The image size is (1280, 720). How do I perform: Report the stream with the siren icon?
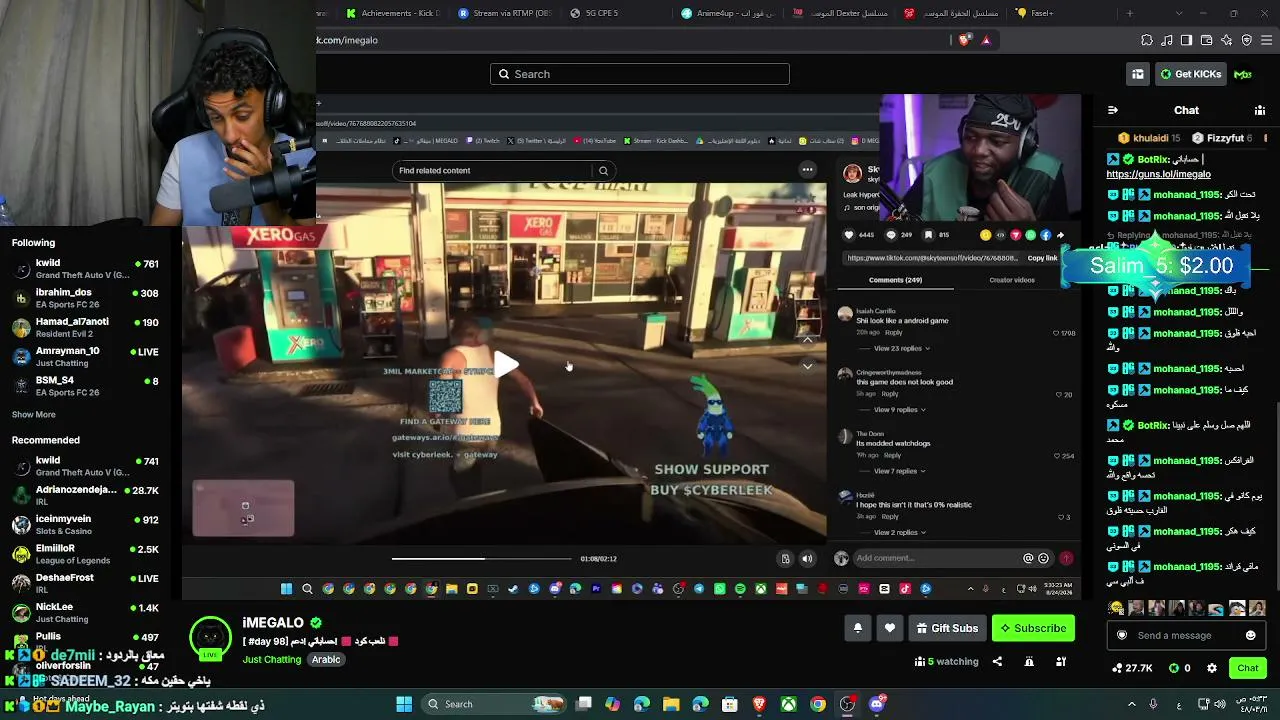pyautogui.click(x=1029, y=661)
